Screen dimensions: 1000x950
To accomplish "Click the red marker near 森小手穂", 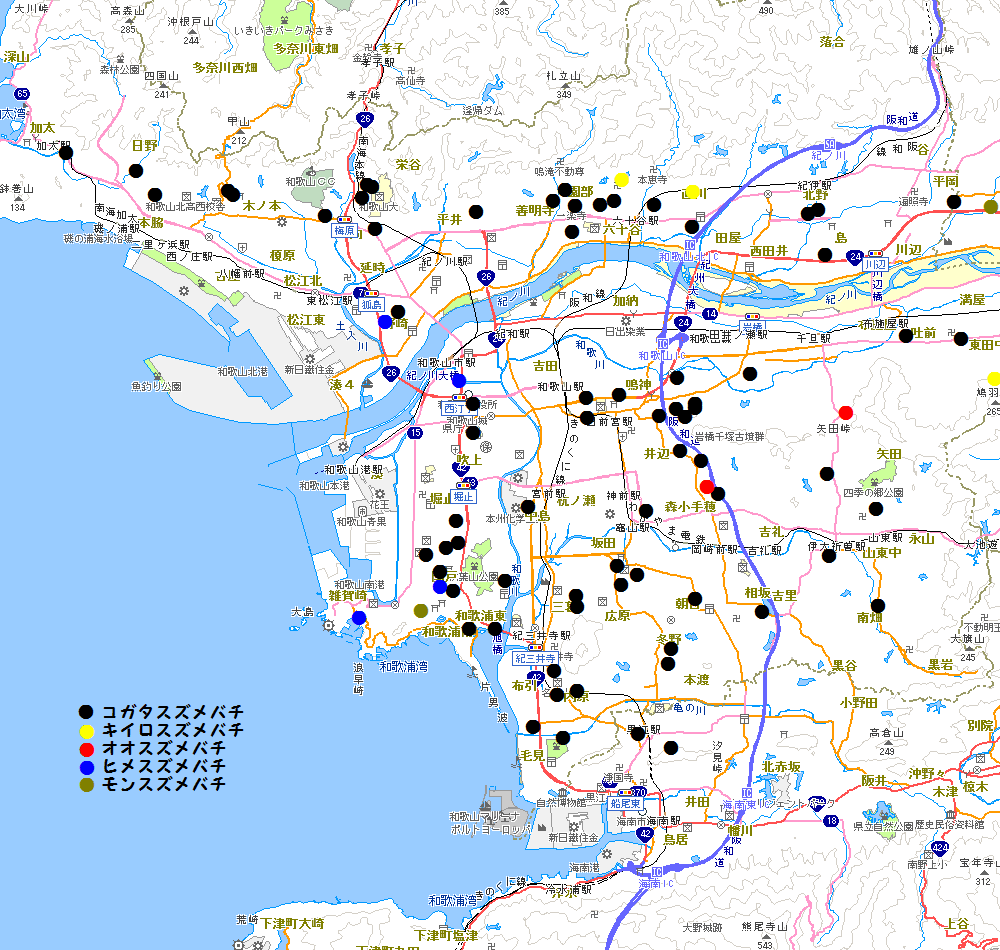I will (x=707, y=487).
